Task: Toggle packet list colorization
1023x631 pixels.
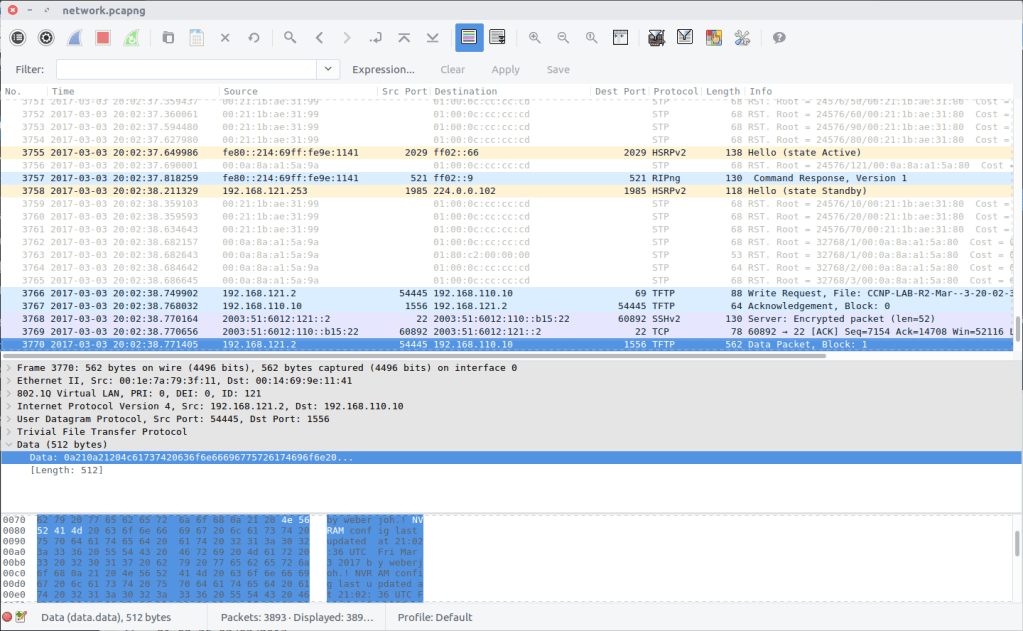Action: [469, 38]
